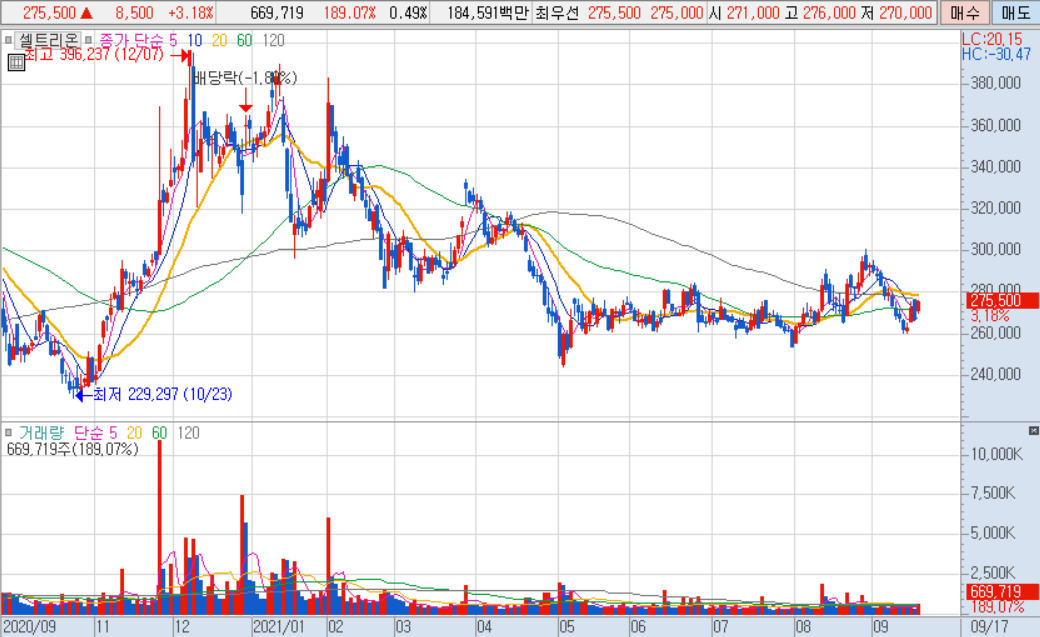Click the red up-triangle price change icon
Viewport: 1040px width, 637px height.
(x=86, y=13)
